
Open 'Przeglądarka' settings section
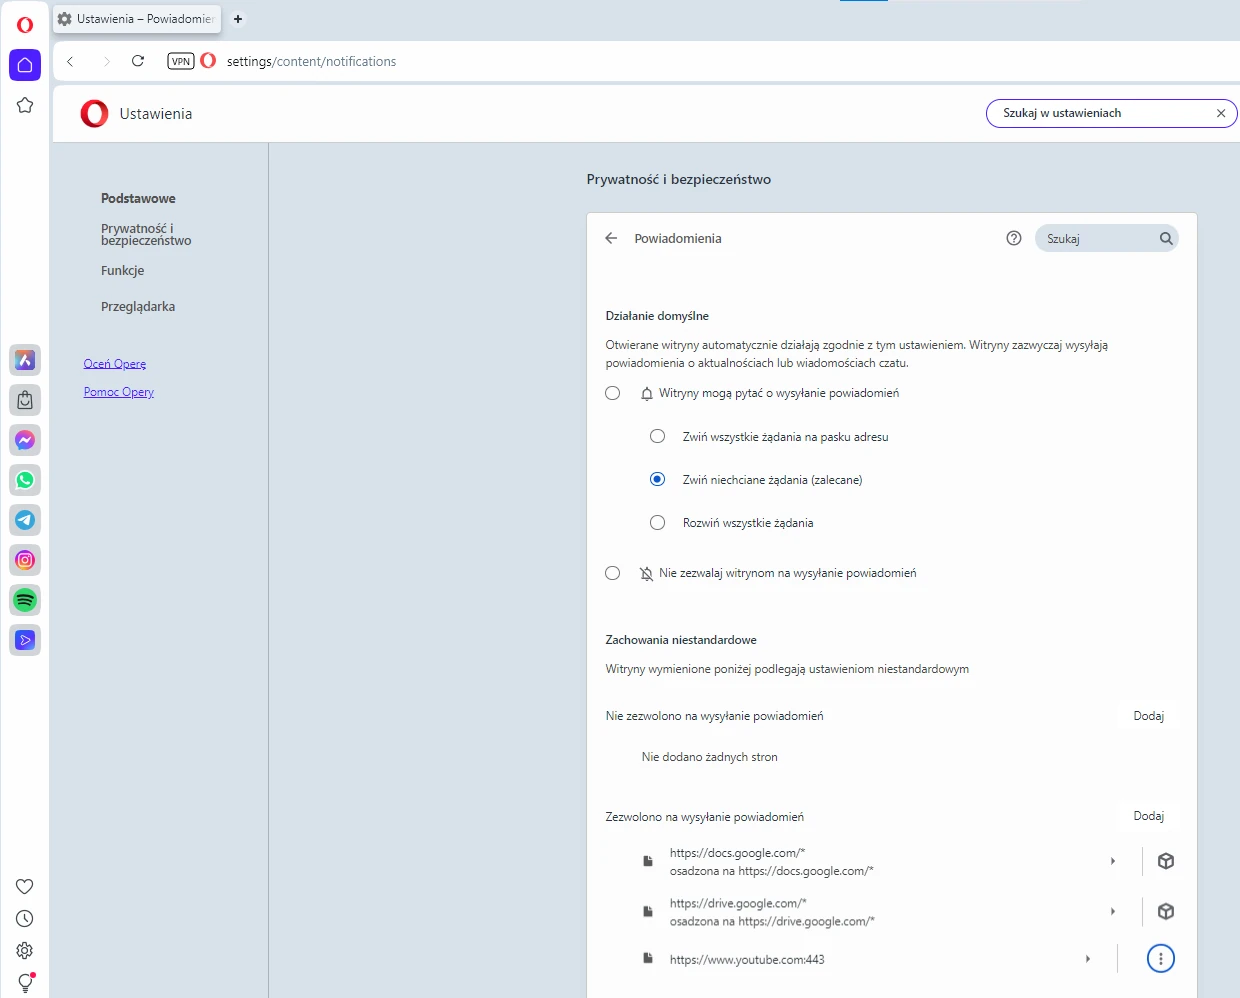tap(138, 307)
